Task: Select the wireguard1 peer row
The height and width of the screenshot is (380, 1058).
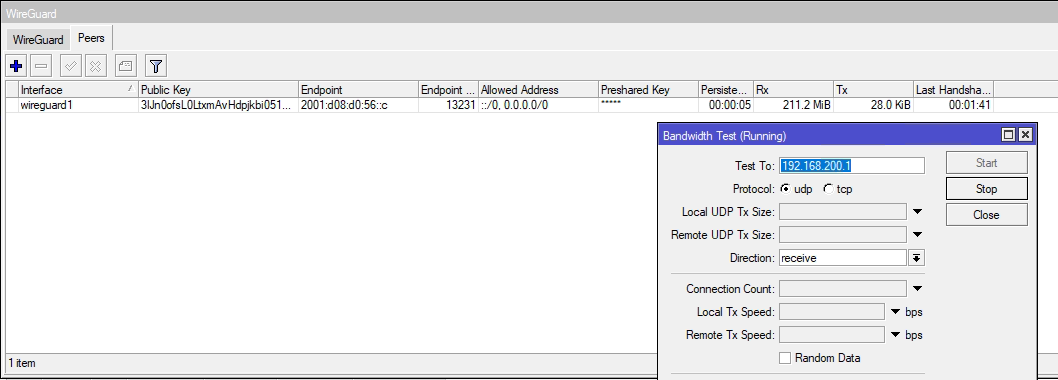Action: pyautogui.click(x=499, y=105)
